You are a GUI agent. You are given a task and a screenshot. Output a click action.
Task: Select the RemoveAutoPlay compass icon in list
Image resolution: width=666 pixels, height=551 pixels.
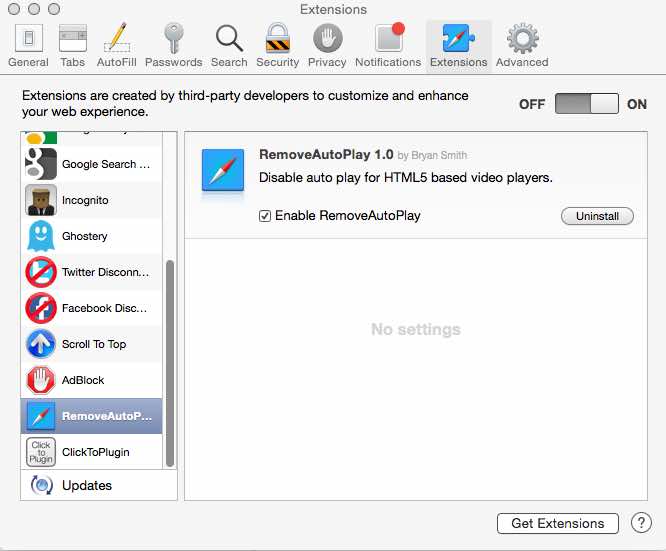(x=41, y=416)
